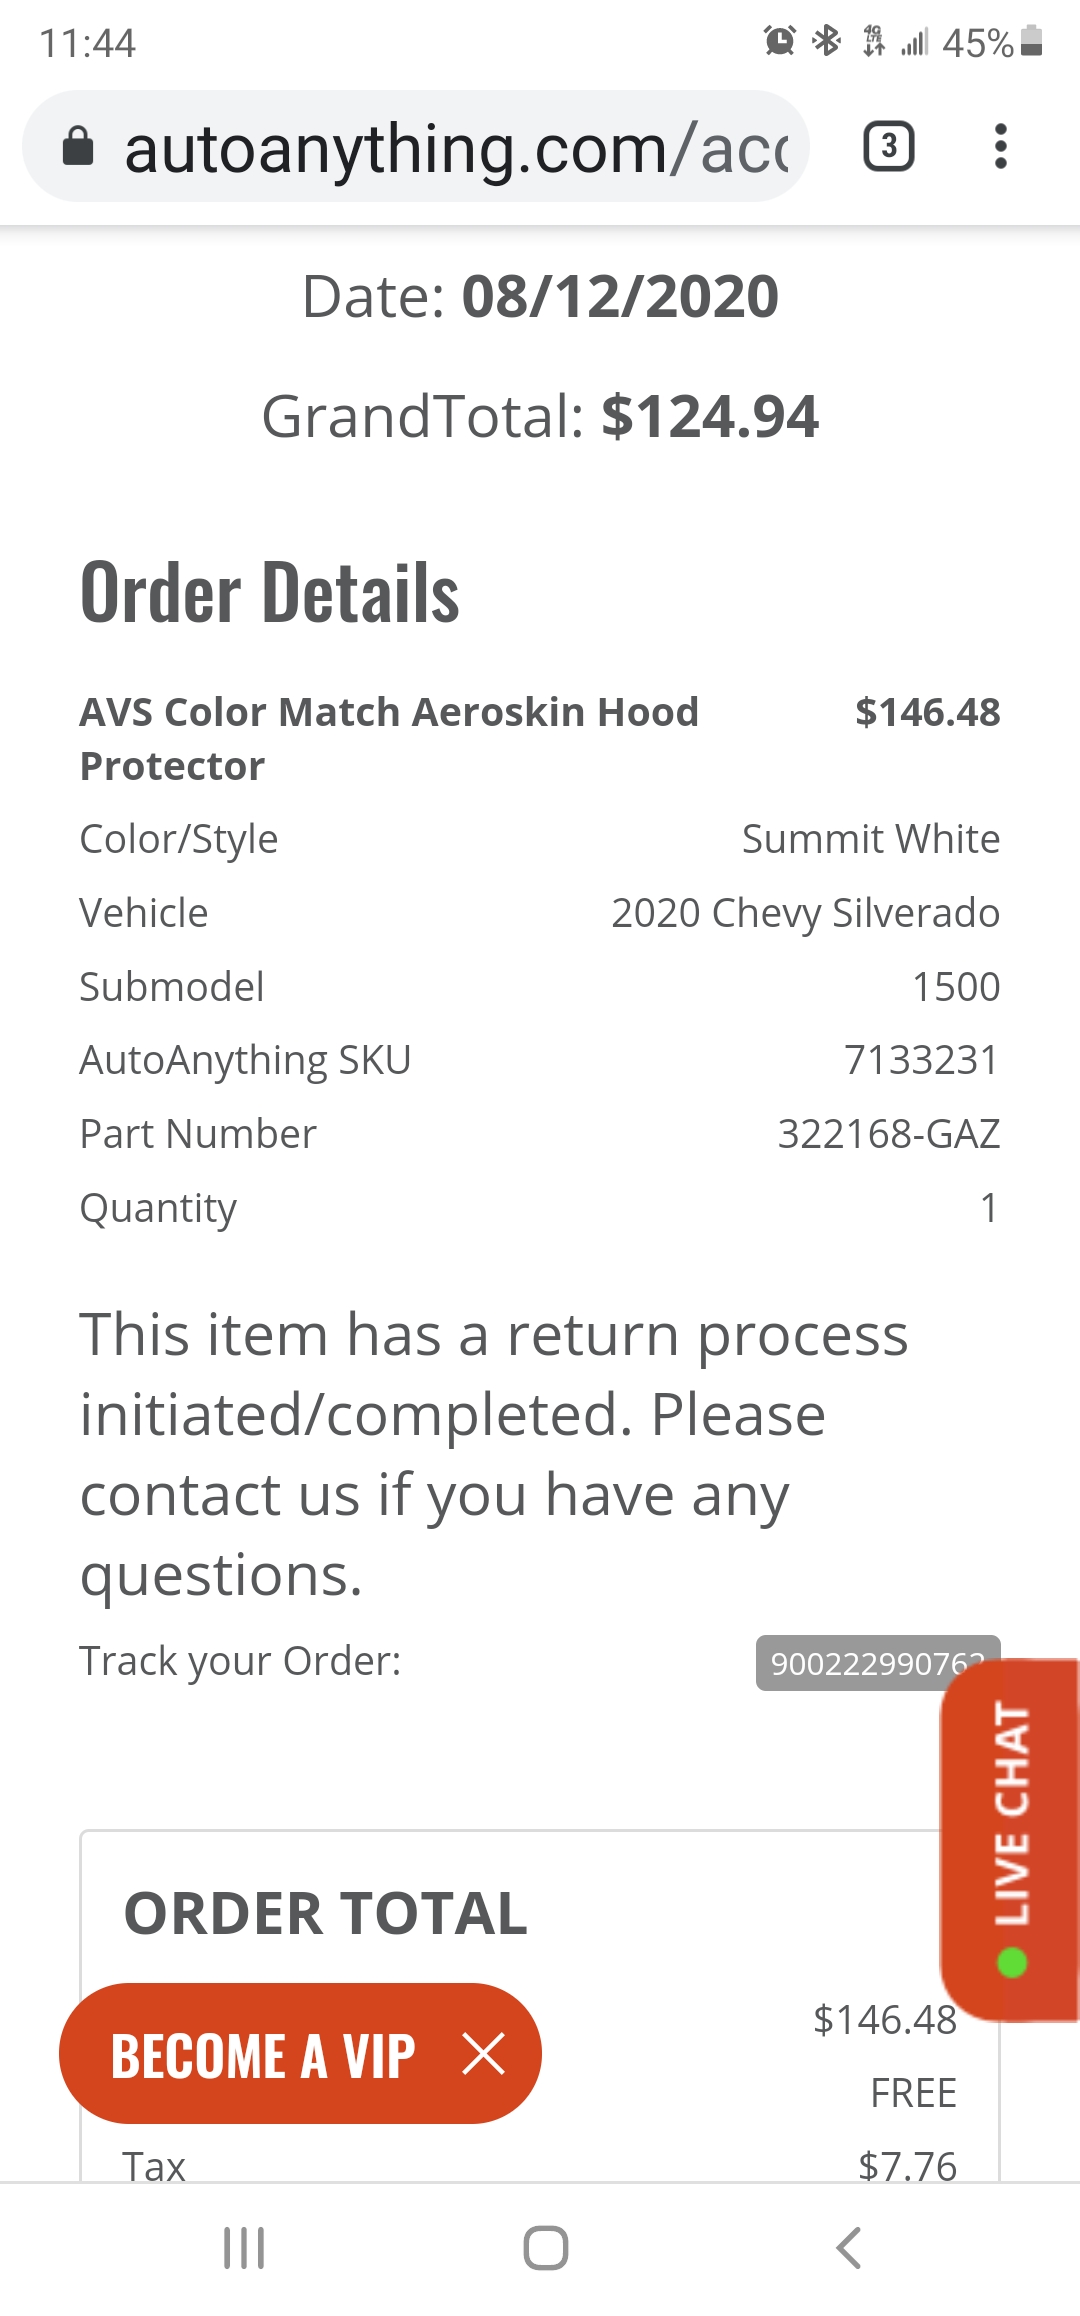Image resolution: width=1080 pixels, height=2316 pixels.
Task: Tap the lock icon in address bar
Action: (78, 147)
